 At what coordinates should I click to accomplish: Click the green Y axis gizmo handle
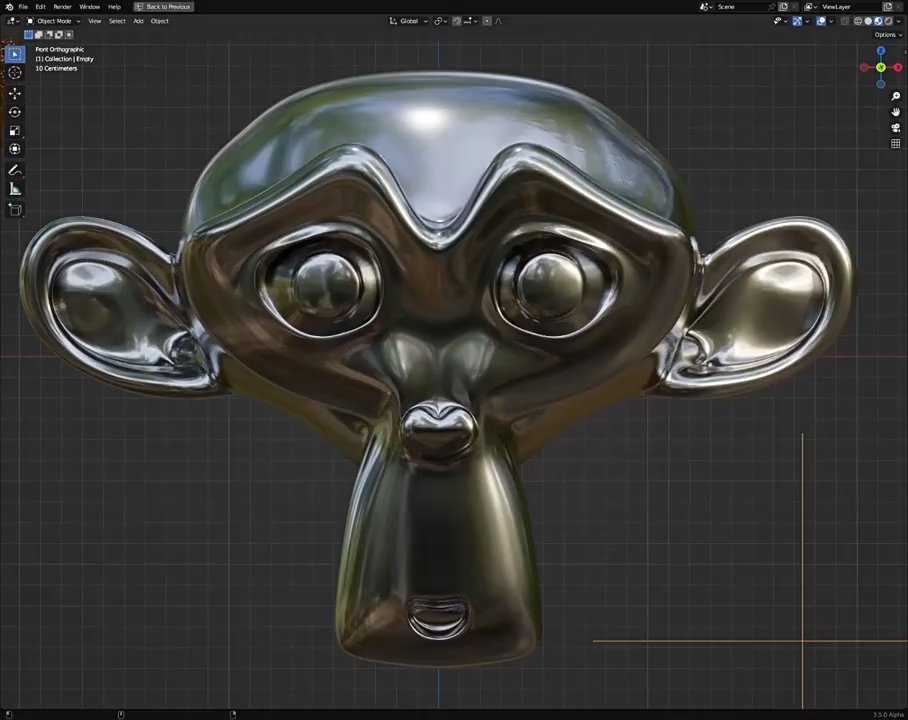coord(880,68)
